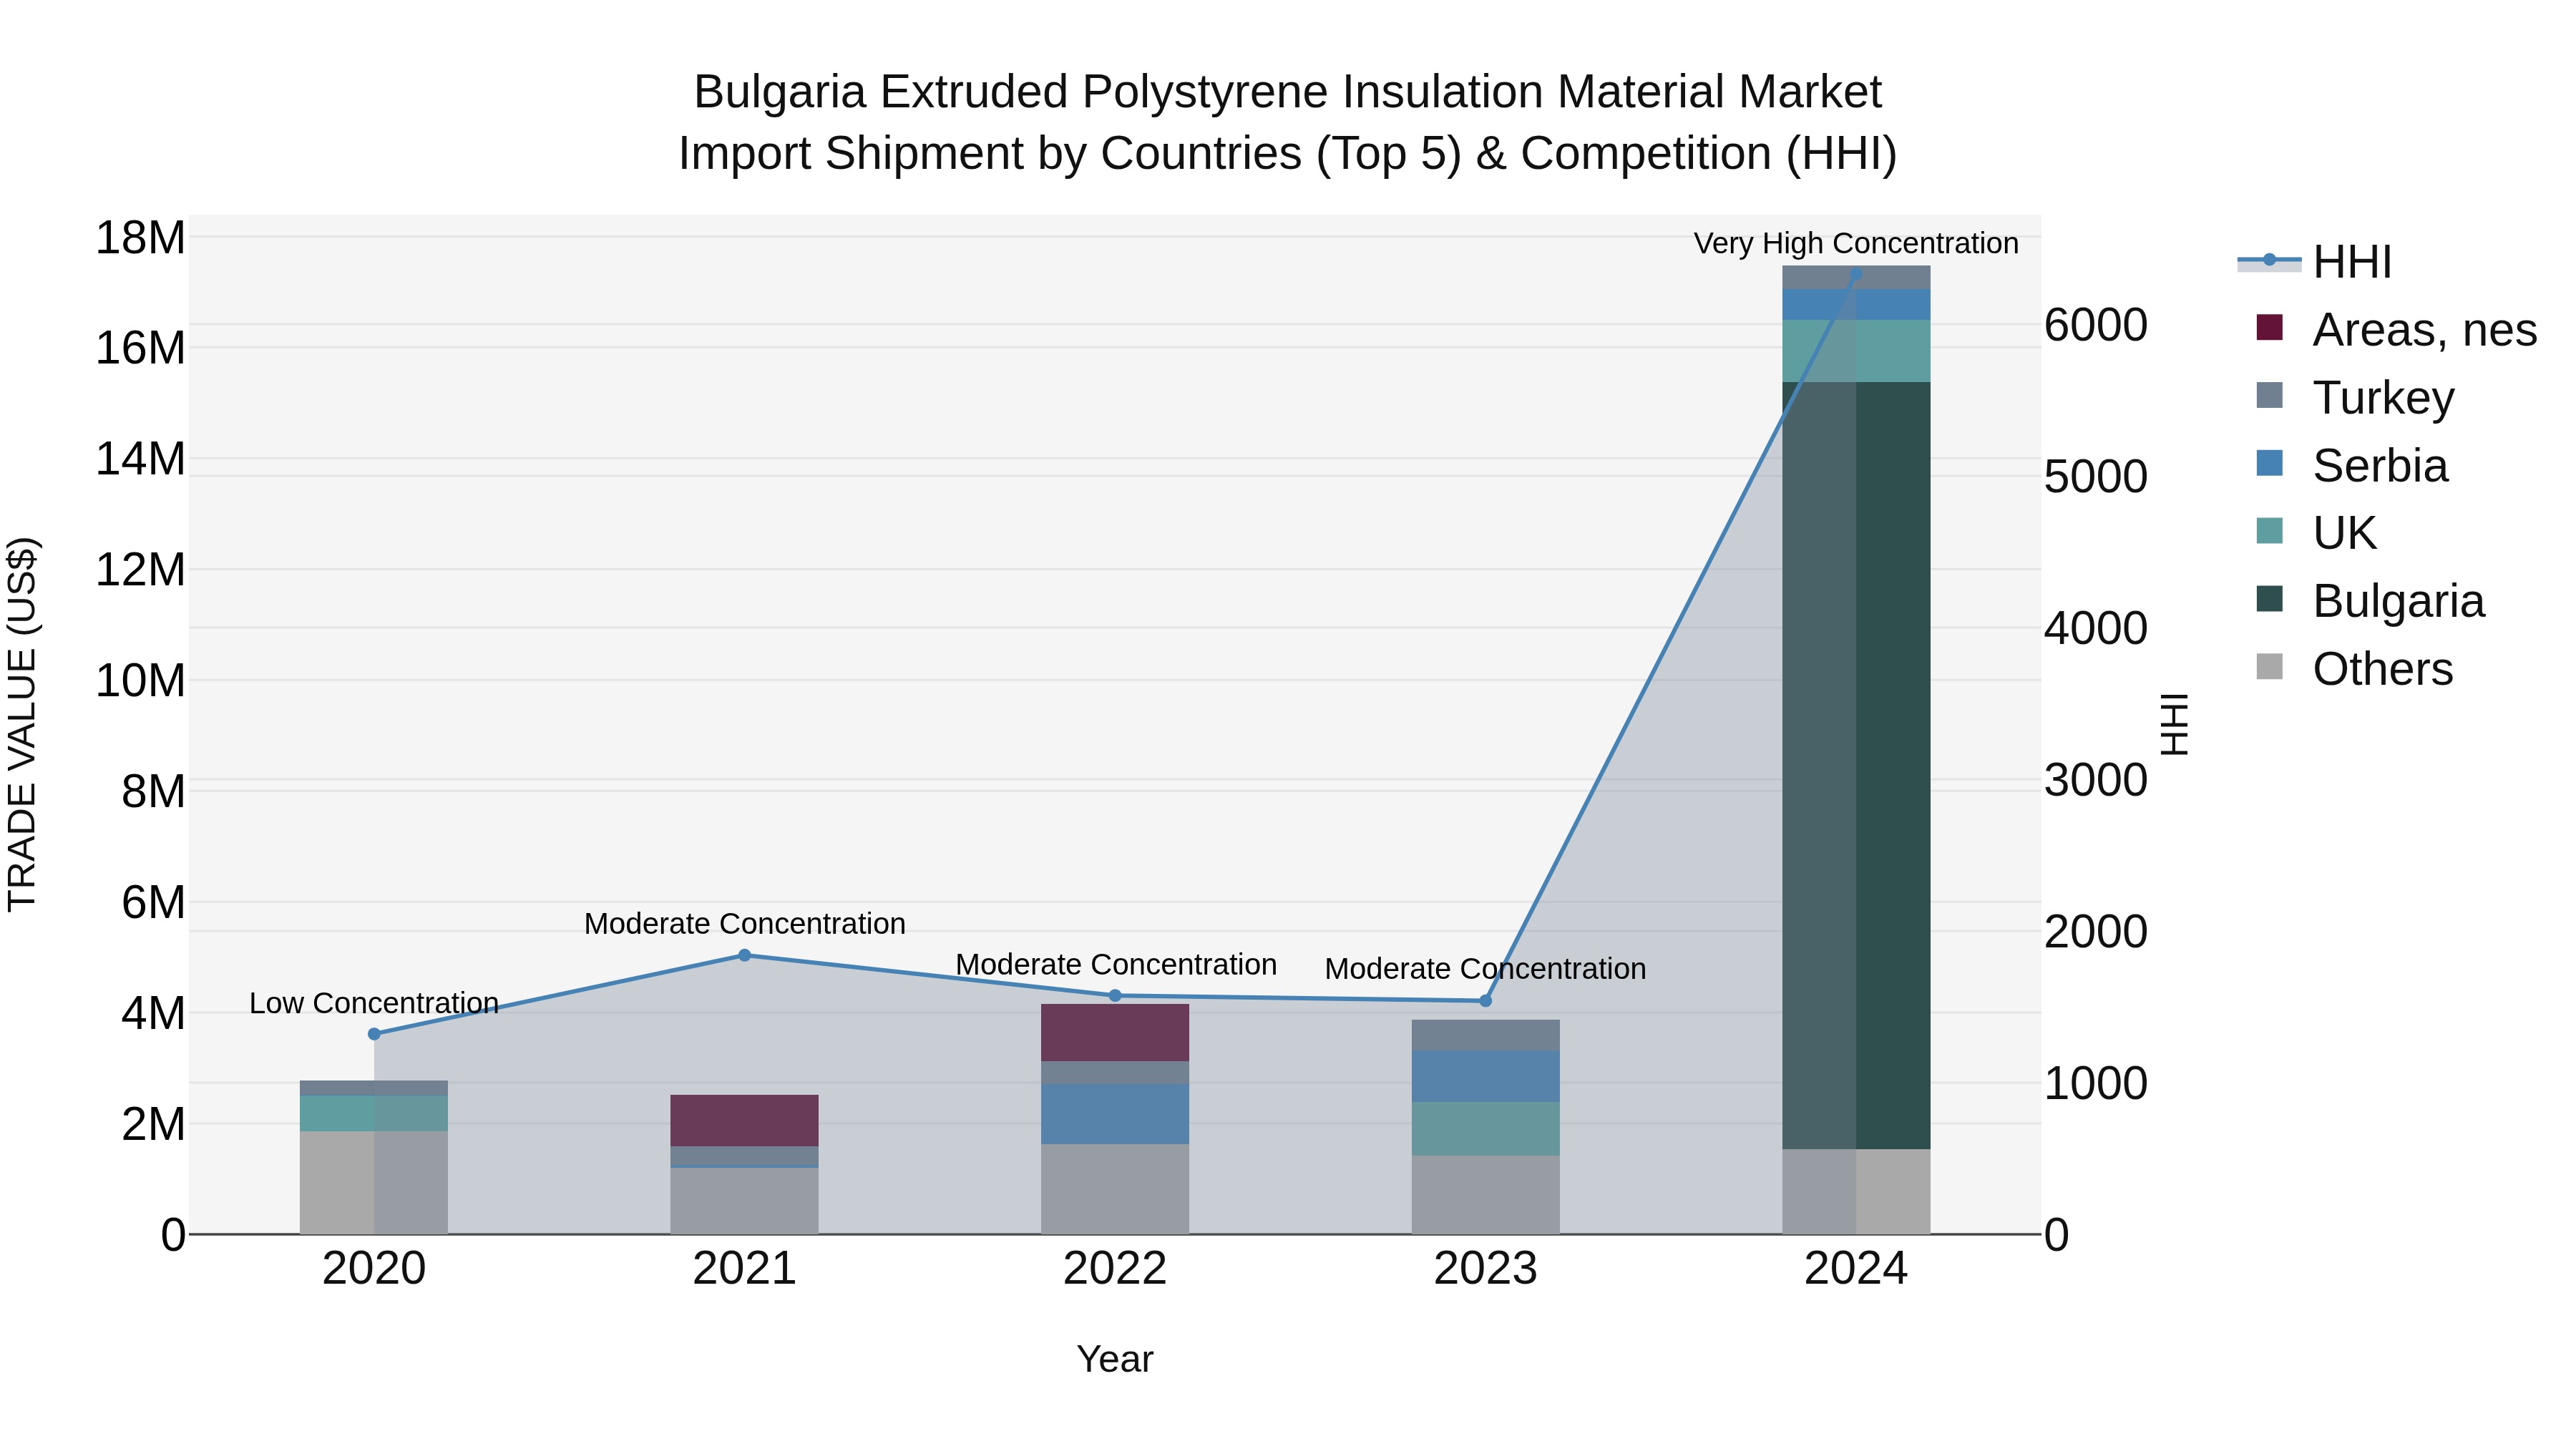Click the Turkey segment atop 2024 bar

[1856, 278]
